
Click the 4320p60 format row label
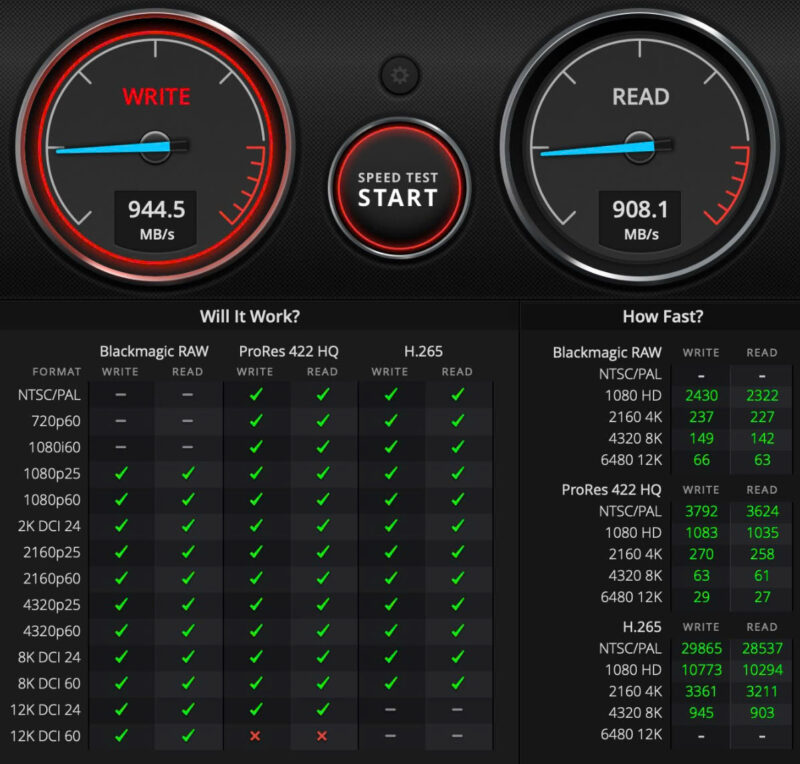click(52, 631)
